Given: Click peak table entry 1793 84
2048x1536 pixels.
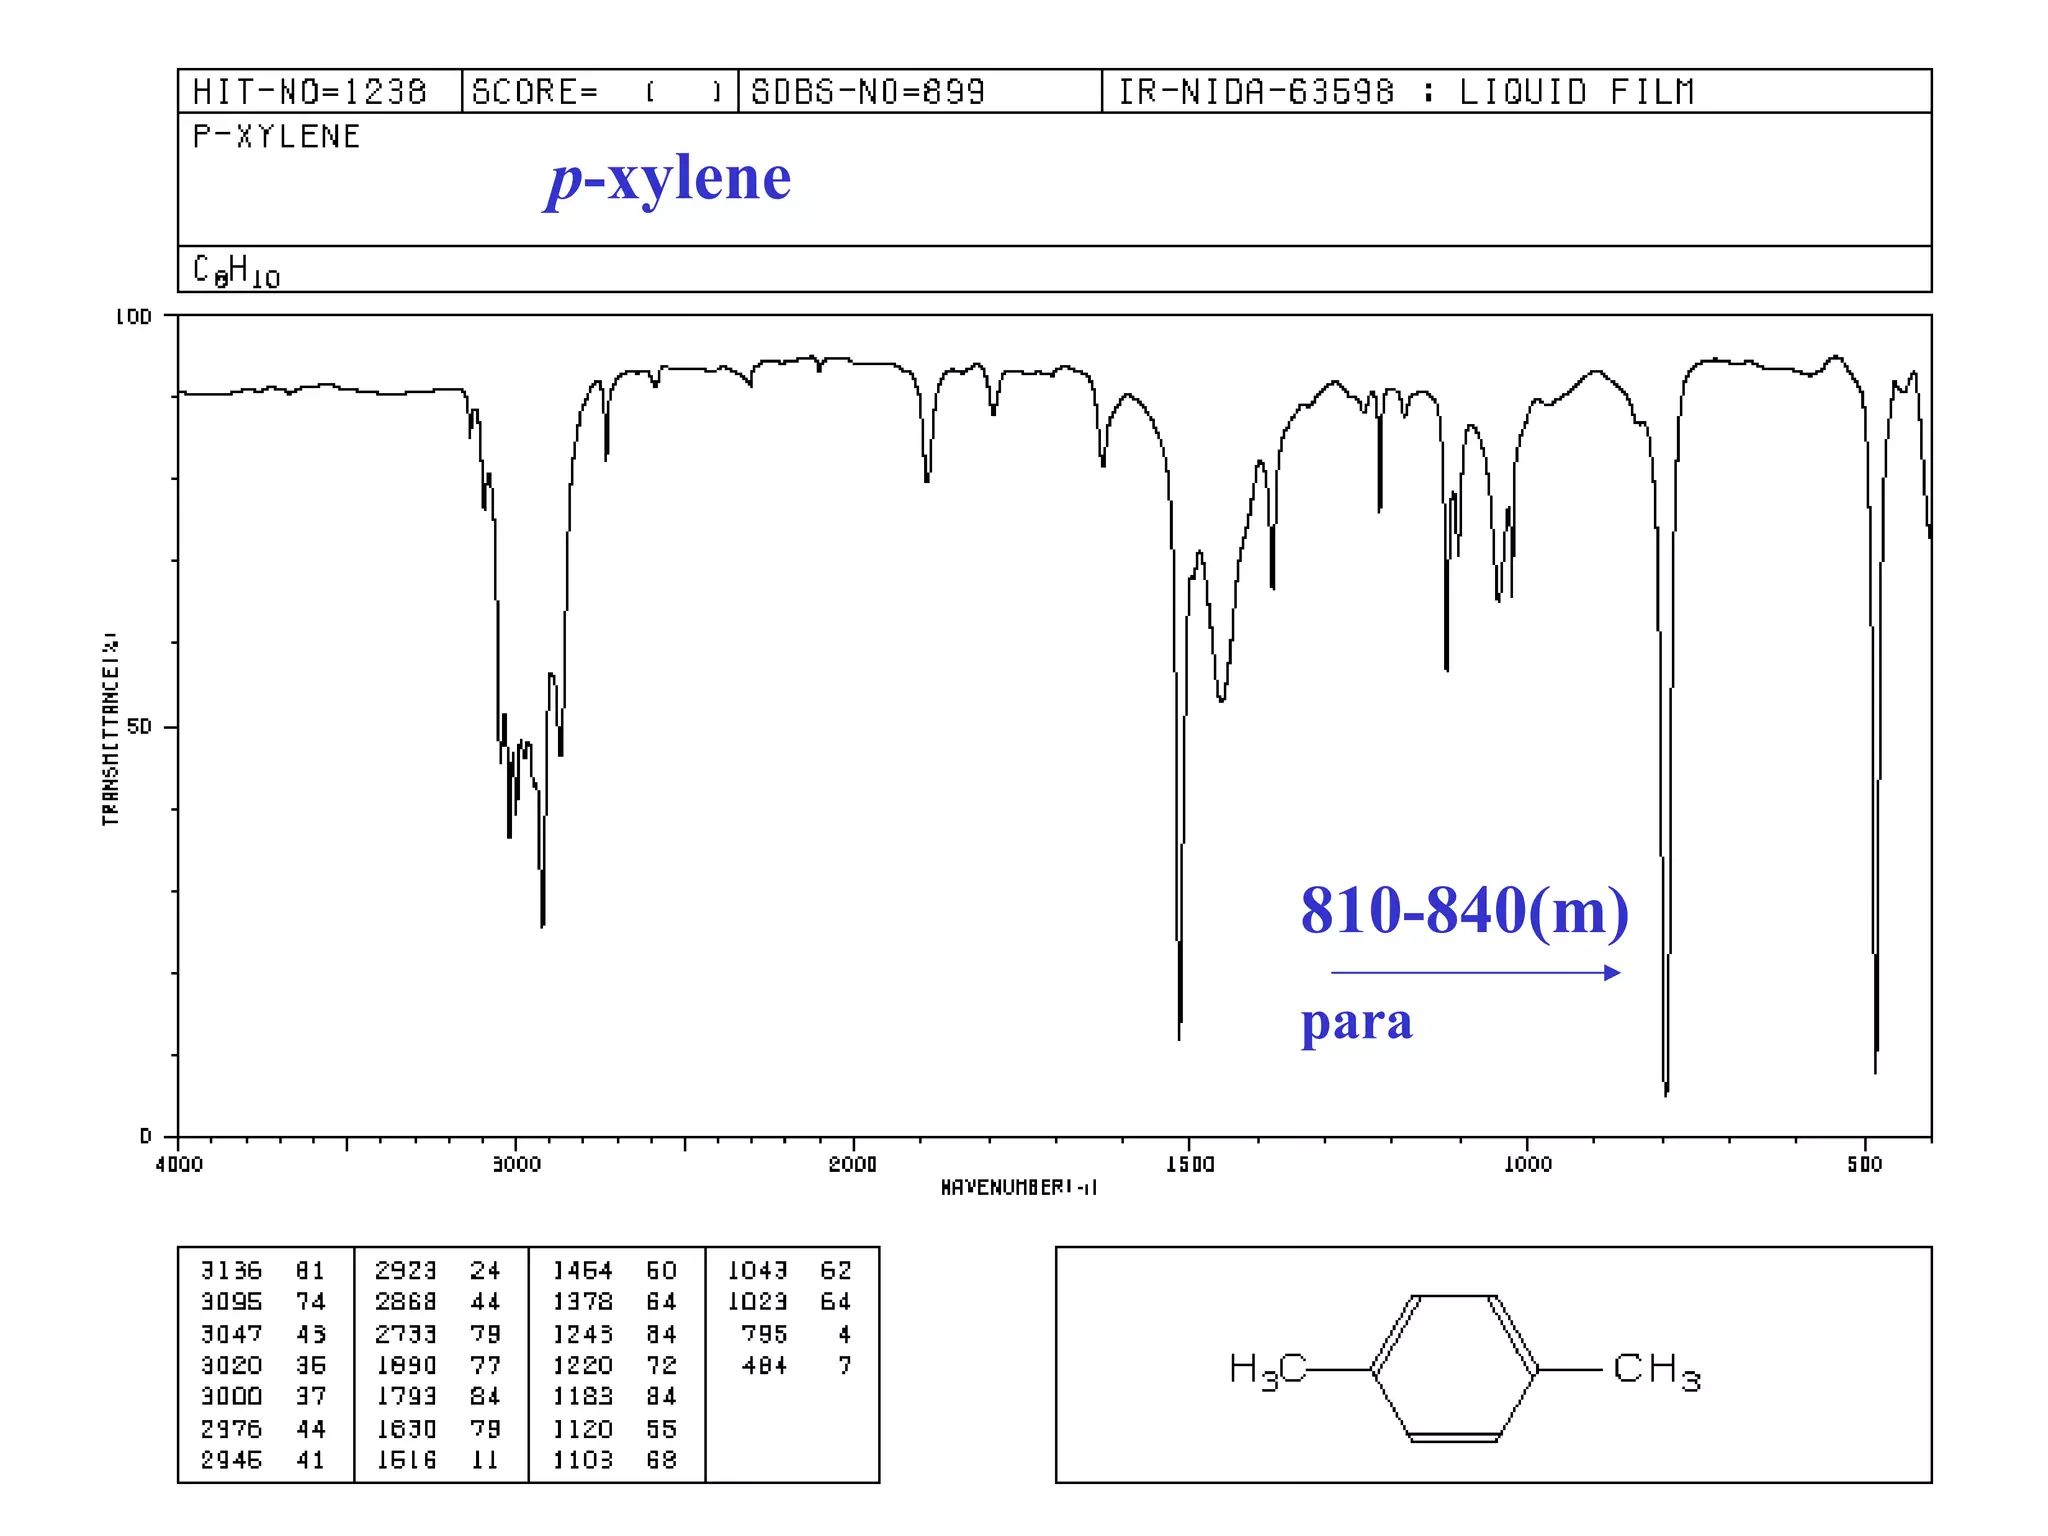Looking at the screenshot, I should tap(438, 1396).
